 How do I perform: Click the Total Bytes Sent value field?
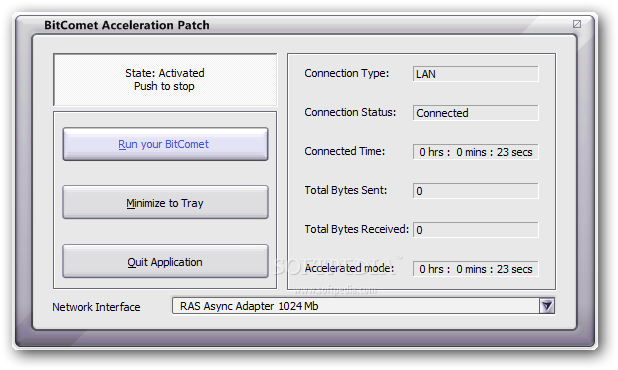coord(475,191)
